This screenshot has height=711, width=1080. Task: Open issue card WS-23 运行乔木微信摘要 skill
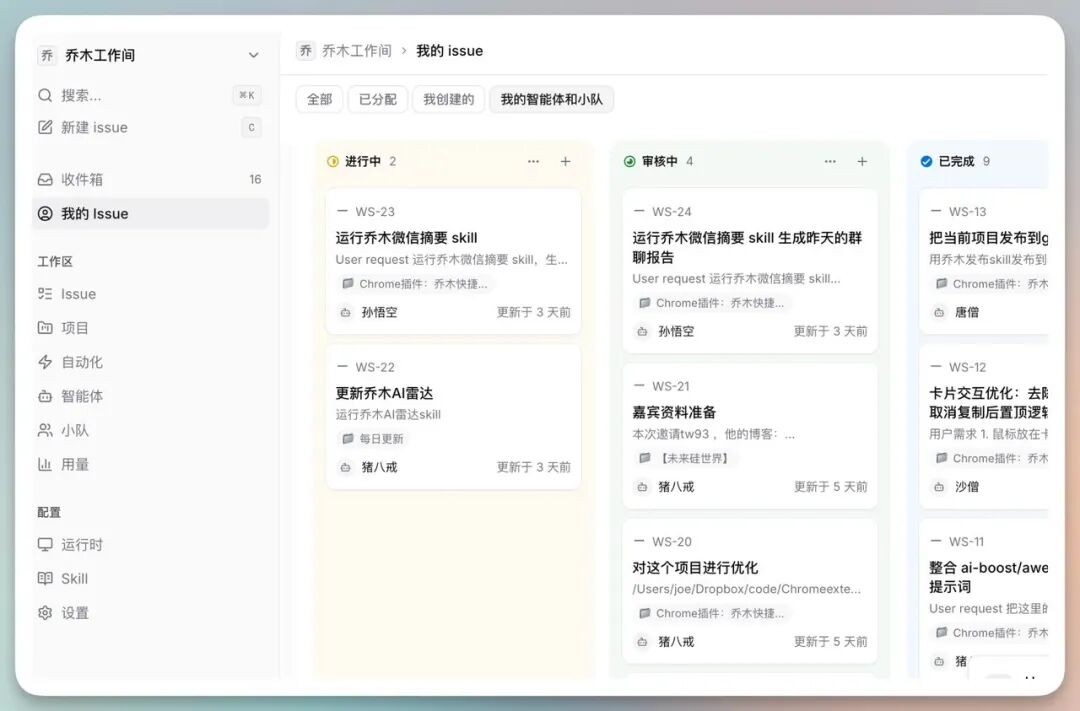pyautogui.click(x=453, y=262)
